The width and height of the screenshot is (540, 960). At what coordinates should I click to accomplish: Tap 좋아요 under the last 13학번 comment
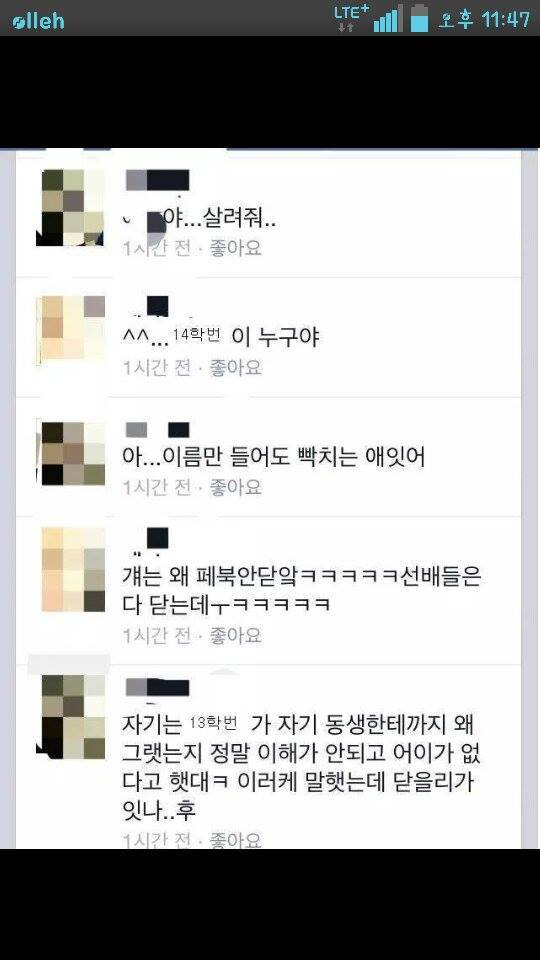point(235,839)
